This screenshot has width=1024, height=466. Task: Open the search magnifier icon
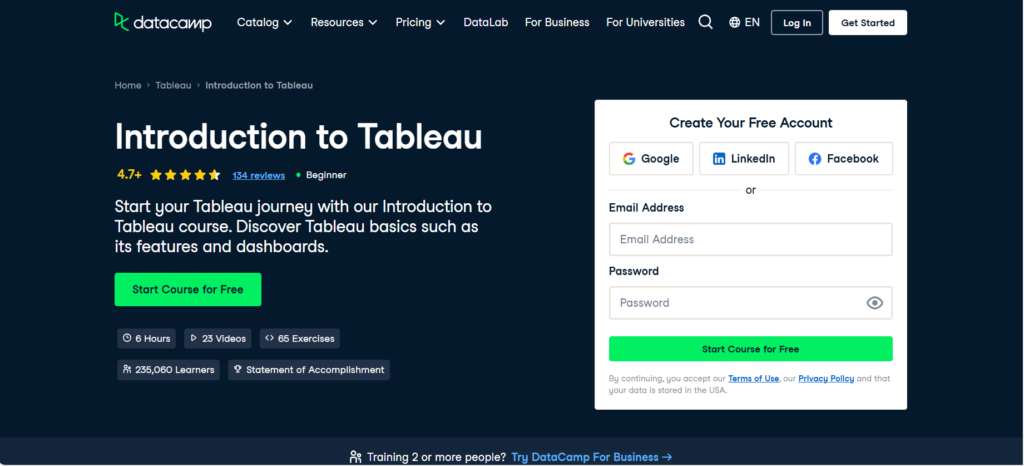[705, 22]
